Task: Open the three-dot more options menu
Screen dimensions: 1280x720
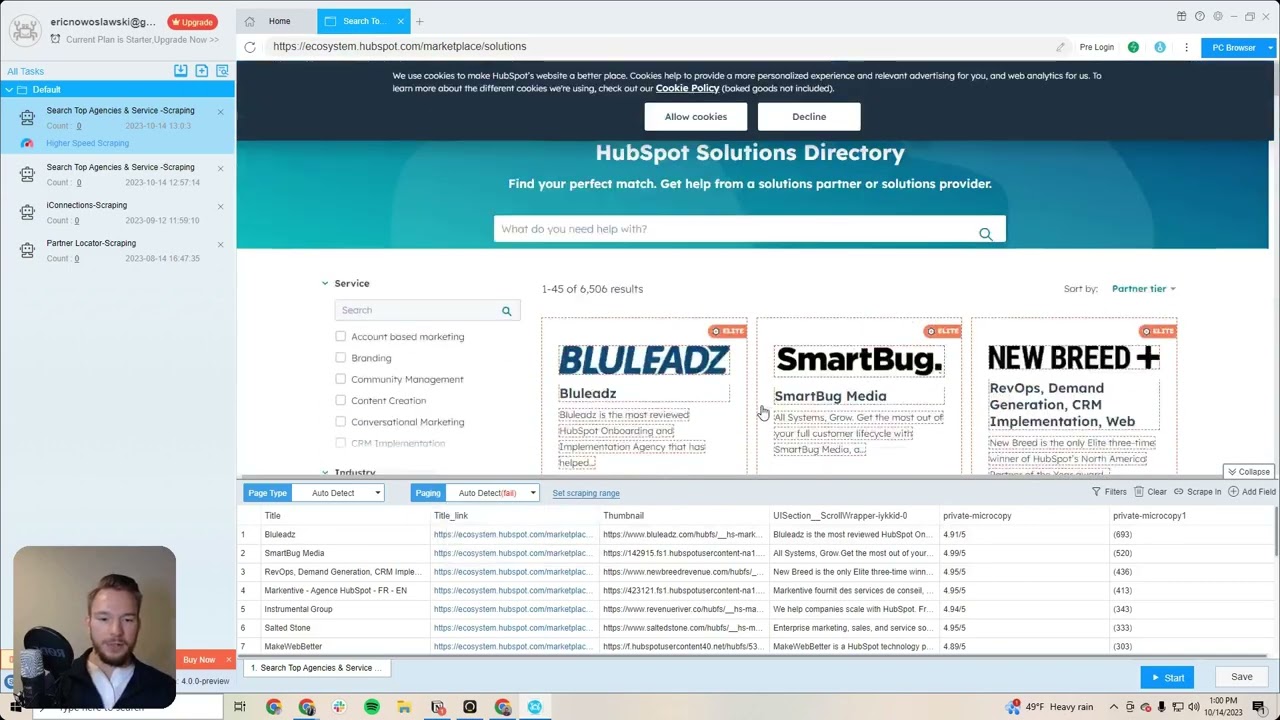Action: coord(1186,47)
